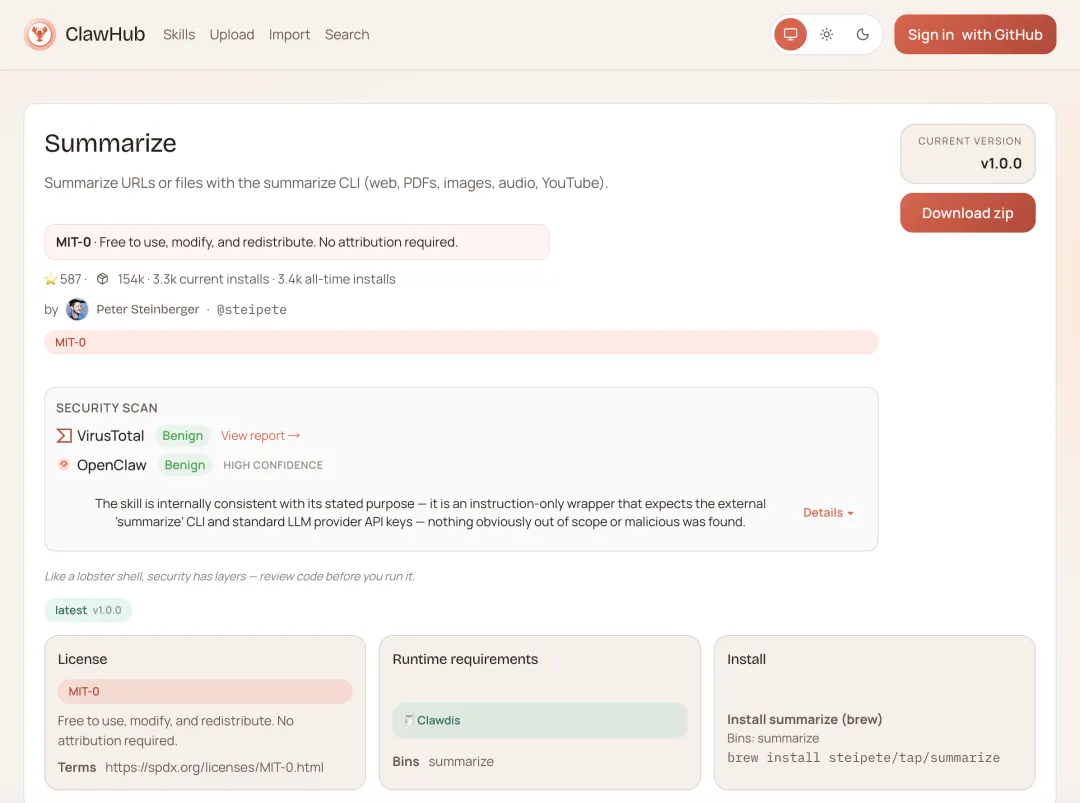This screenshot has height=803, width=1080.
Task: Click the MIT-0 pill in License card
Action: pyautogui.click(x=205, y=691)
